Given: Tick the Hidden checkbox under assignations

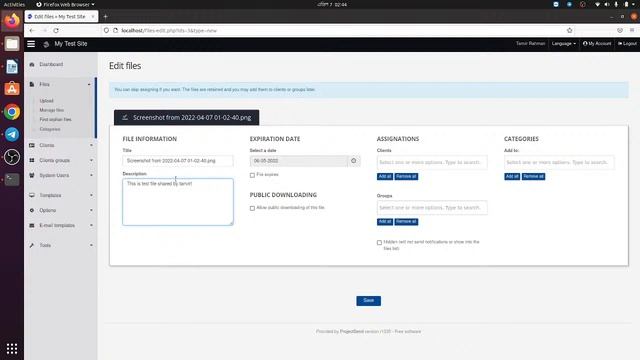Looking at the screenshot, I should [379, 242].
